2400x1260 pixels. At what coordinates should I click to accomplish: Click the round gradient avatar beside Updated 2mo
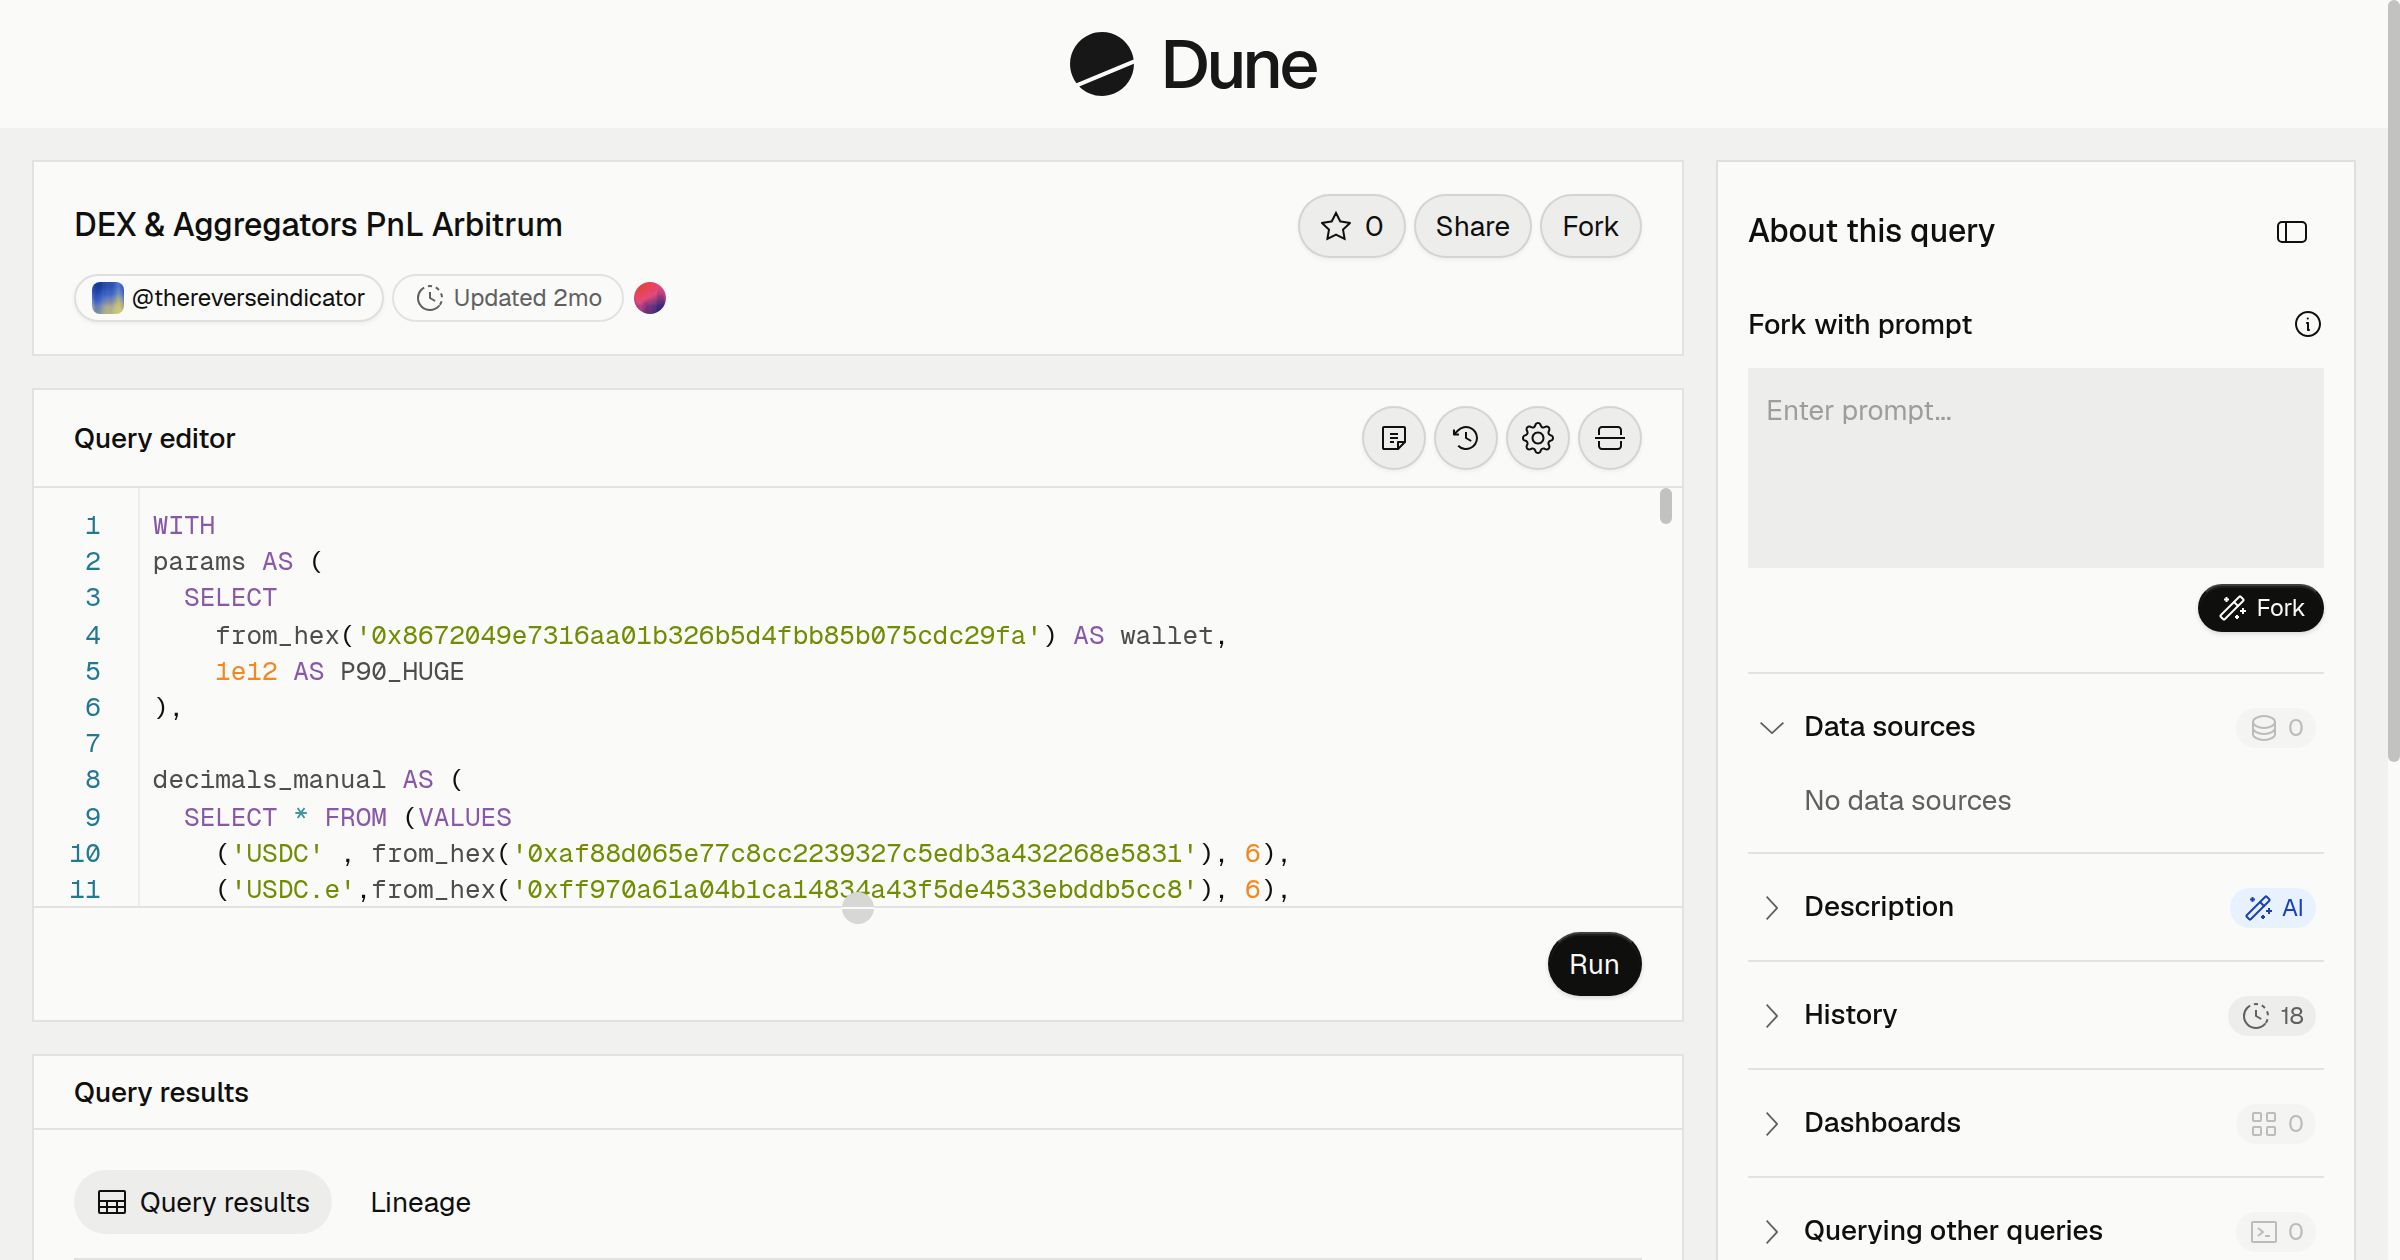coord(650,298)
